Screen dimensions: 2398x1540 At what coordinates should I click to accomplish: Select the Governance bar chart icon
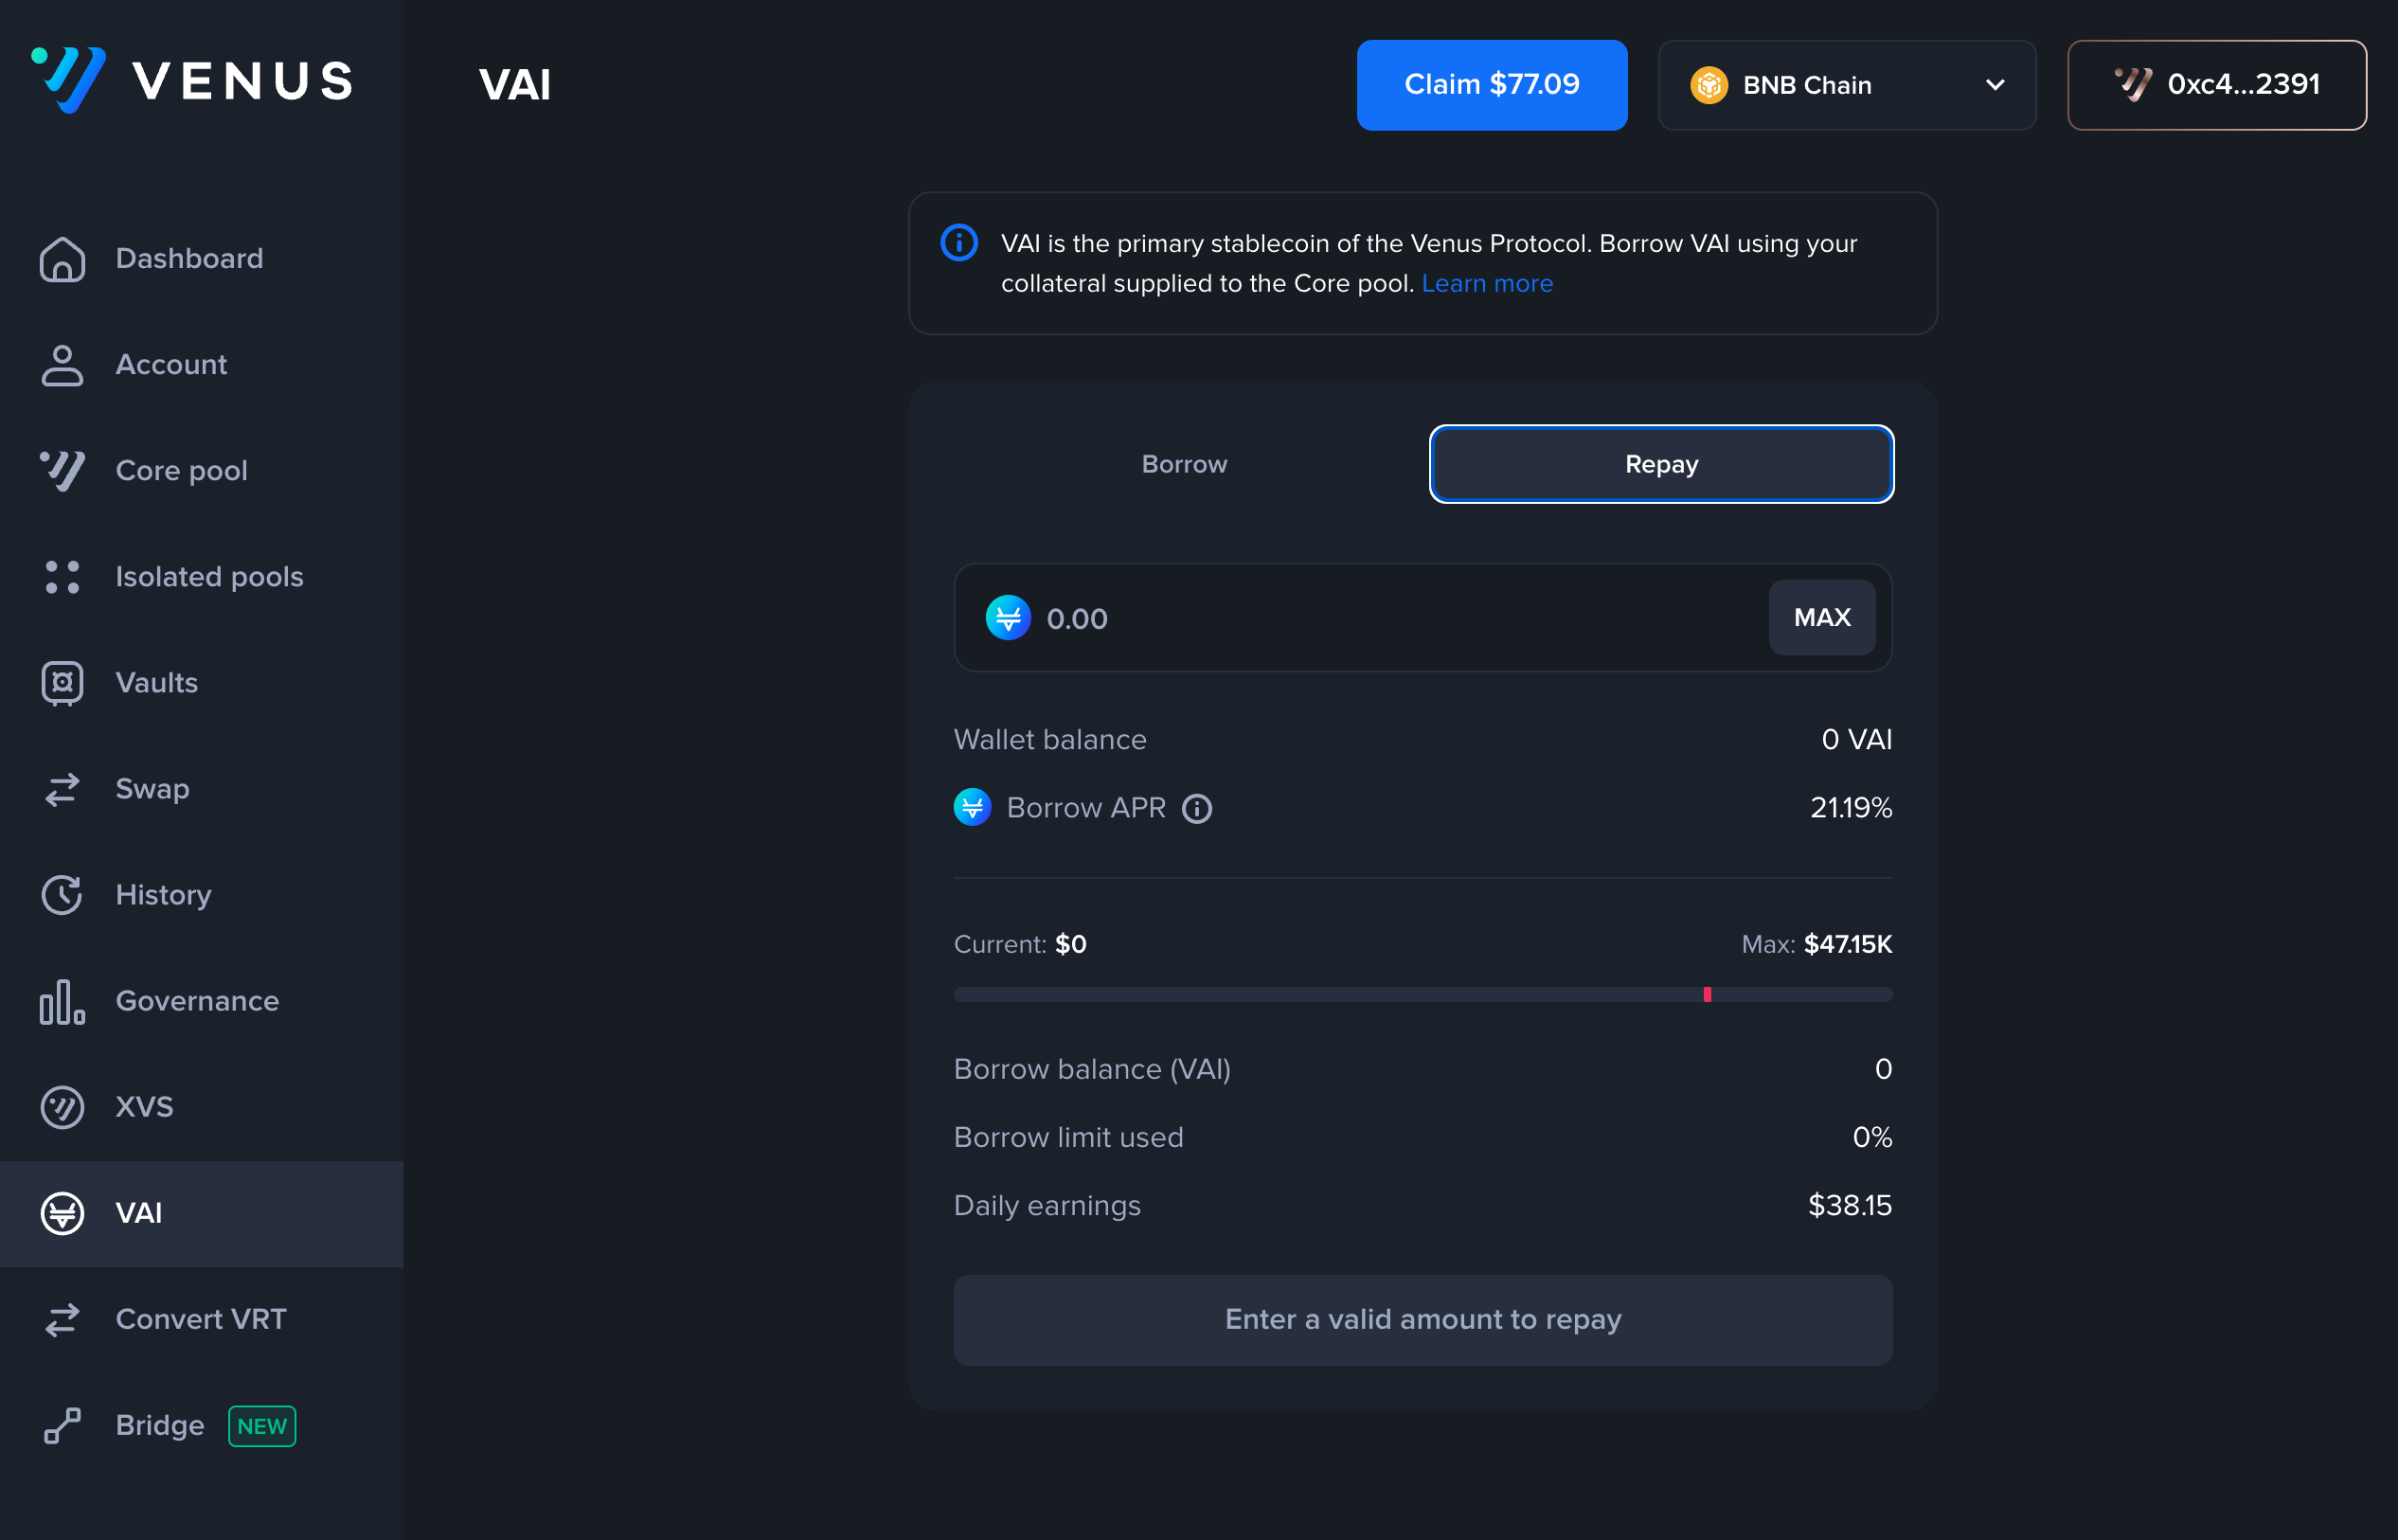click(x=62, y=1001)
